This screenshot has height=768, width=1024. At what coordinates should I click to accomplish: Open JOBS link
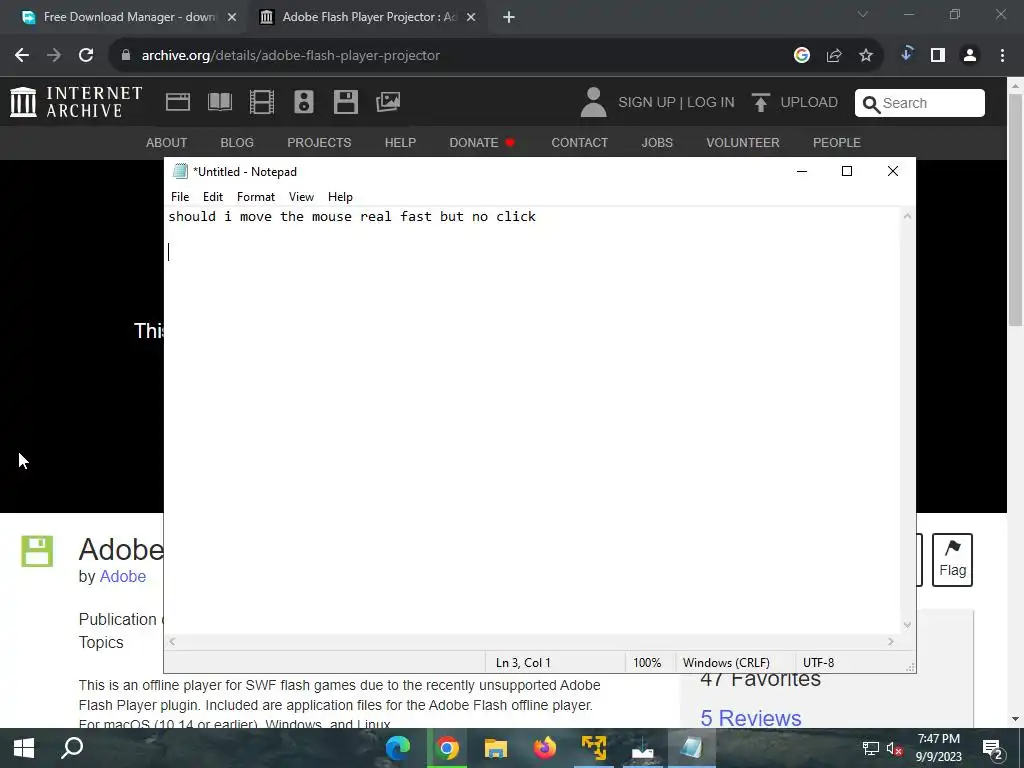point(656,142)
